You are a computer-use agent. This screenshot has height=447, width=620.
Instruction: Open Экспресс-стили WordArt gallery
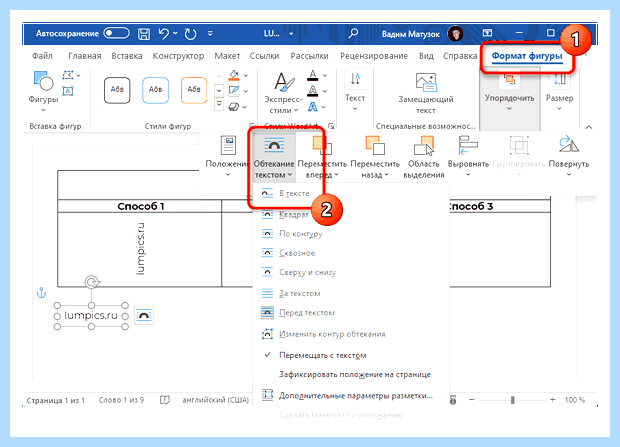pyautogui.click(x=283, y=93)
